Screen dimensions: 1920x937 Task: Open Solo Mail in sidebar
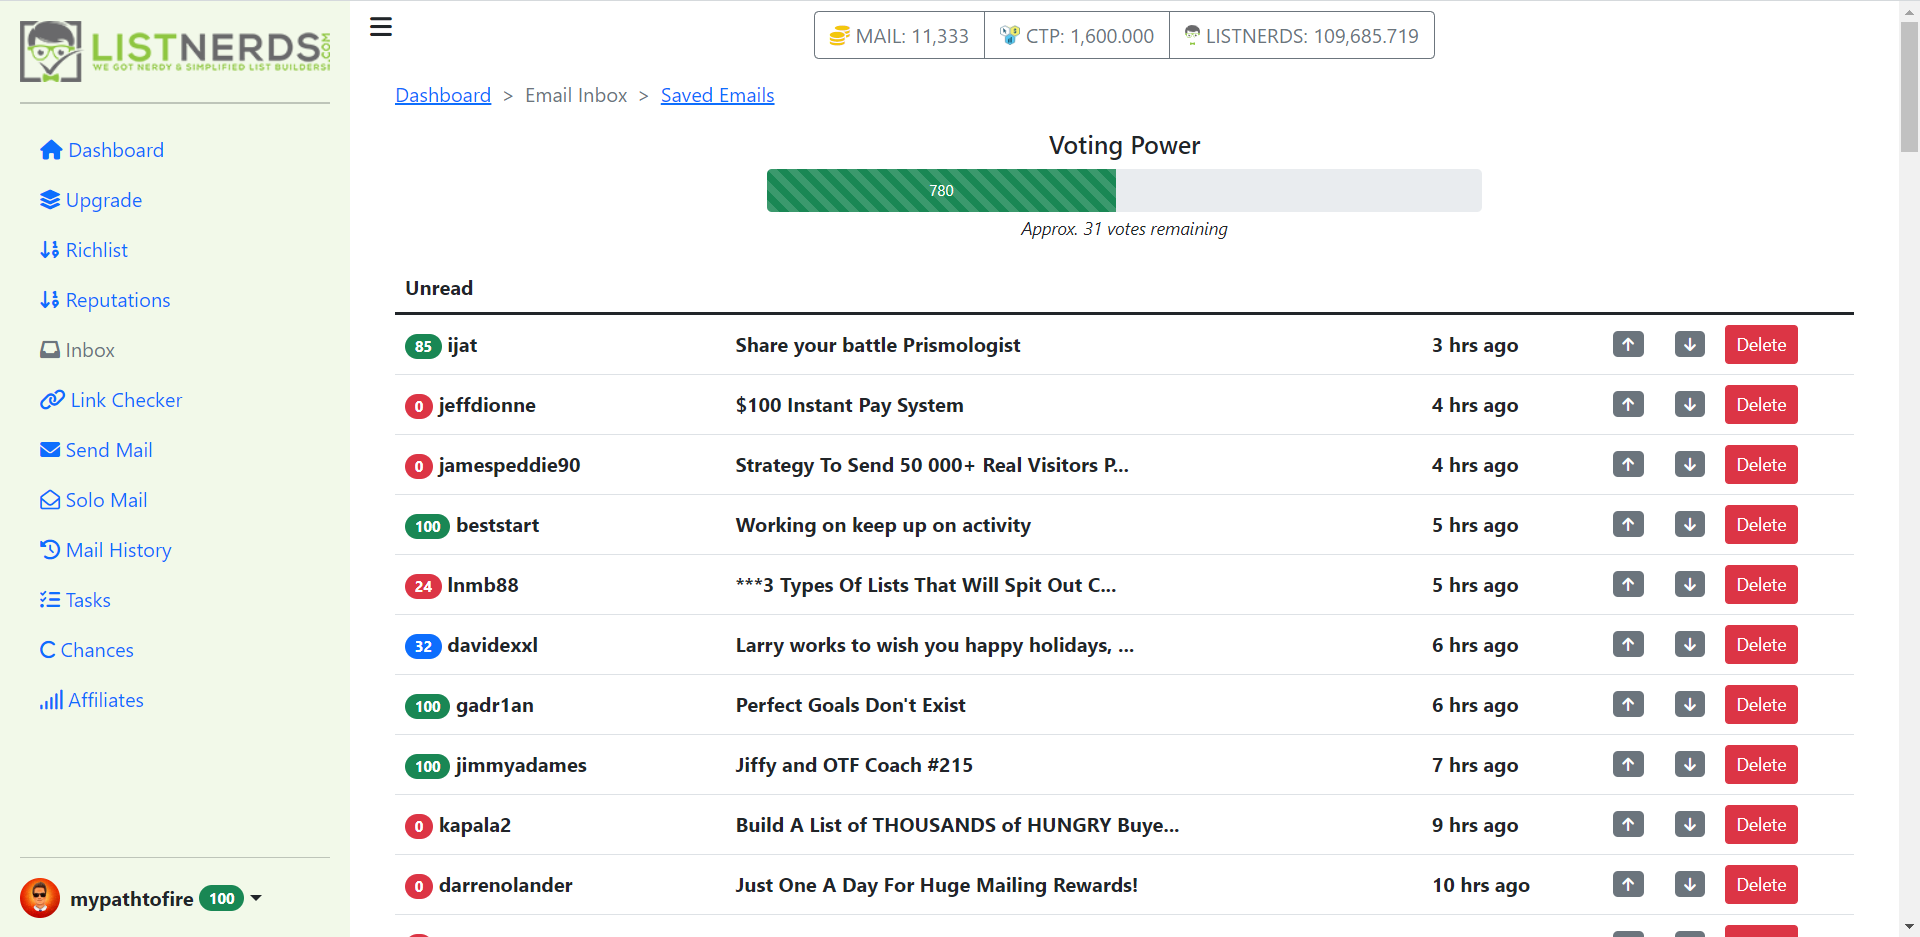point(94,500)
